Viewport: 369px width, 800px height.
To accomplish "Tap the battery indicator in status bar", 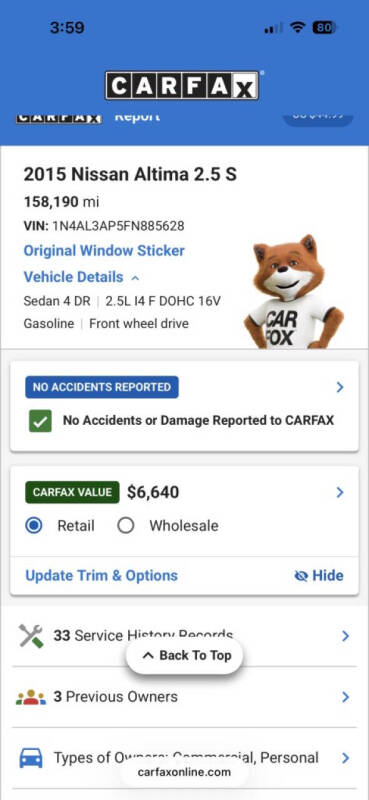I will 326,28.
